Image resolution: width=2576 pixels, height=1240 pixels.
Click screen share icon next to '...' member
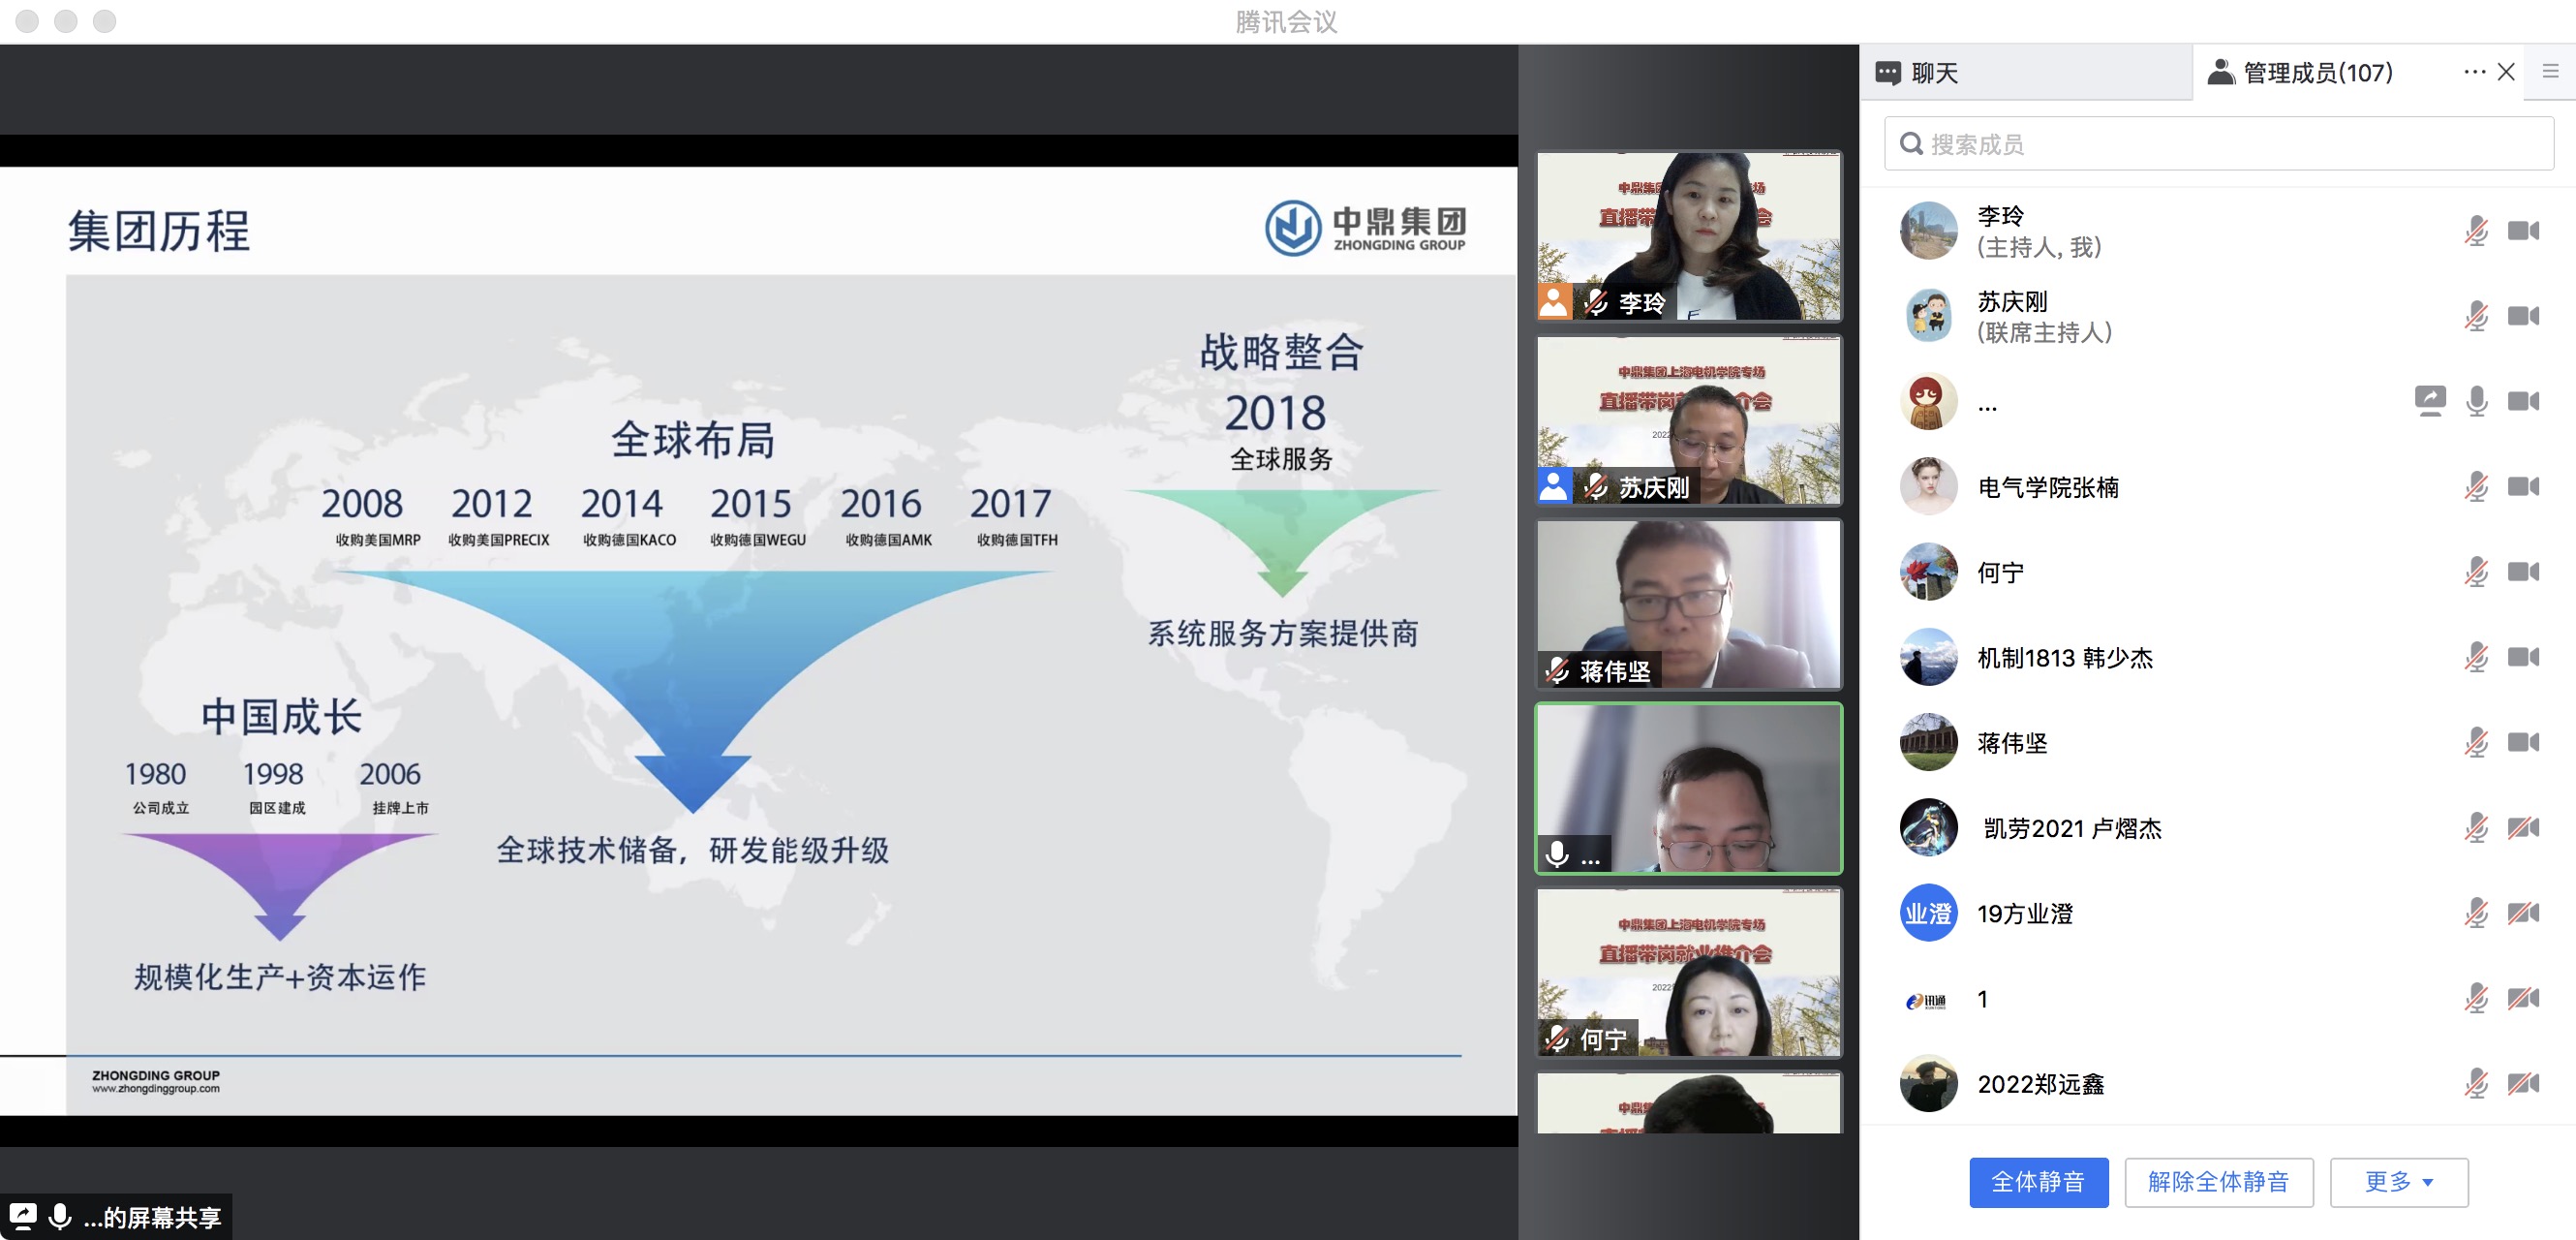point(2429,401)
